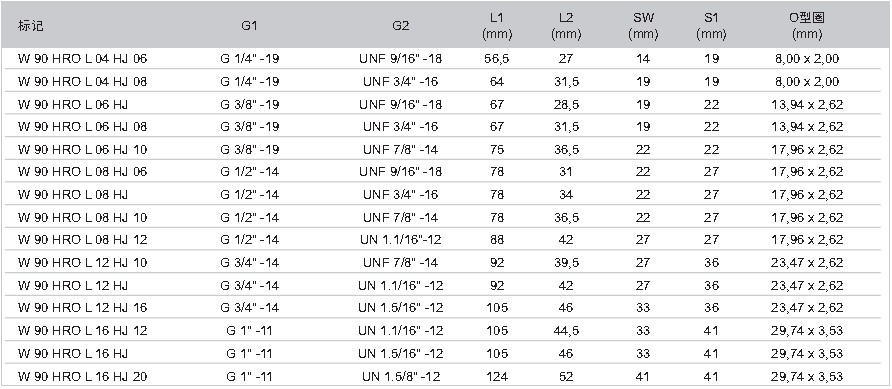The height and width of the screenshot is (389, 892).
Task: Click the G2 column header
Action: [400, 26]
